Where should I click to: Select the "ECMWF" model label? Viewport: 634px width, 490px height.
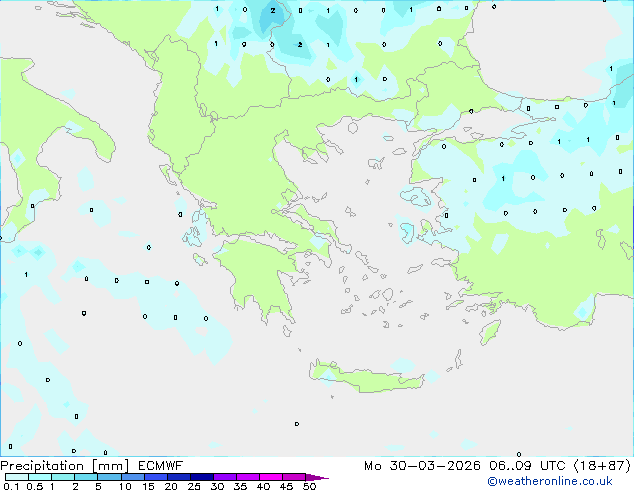coord(161,466)
